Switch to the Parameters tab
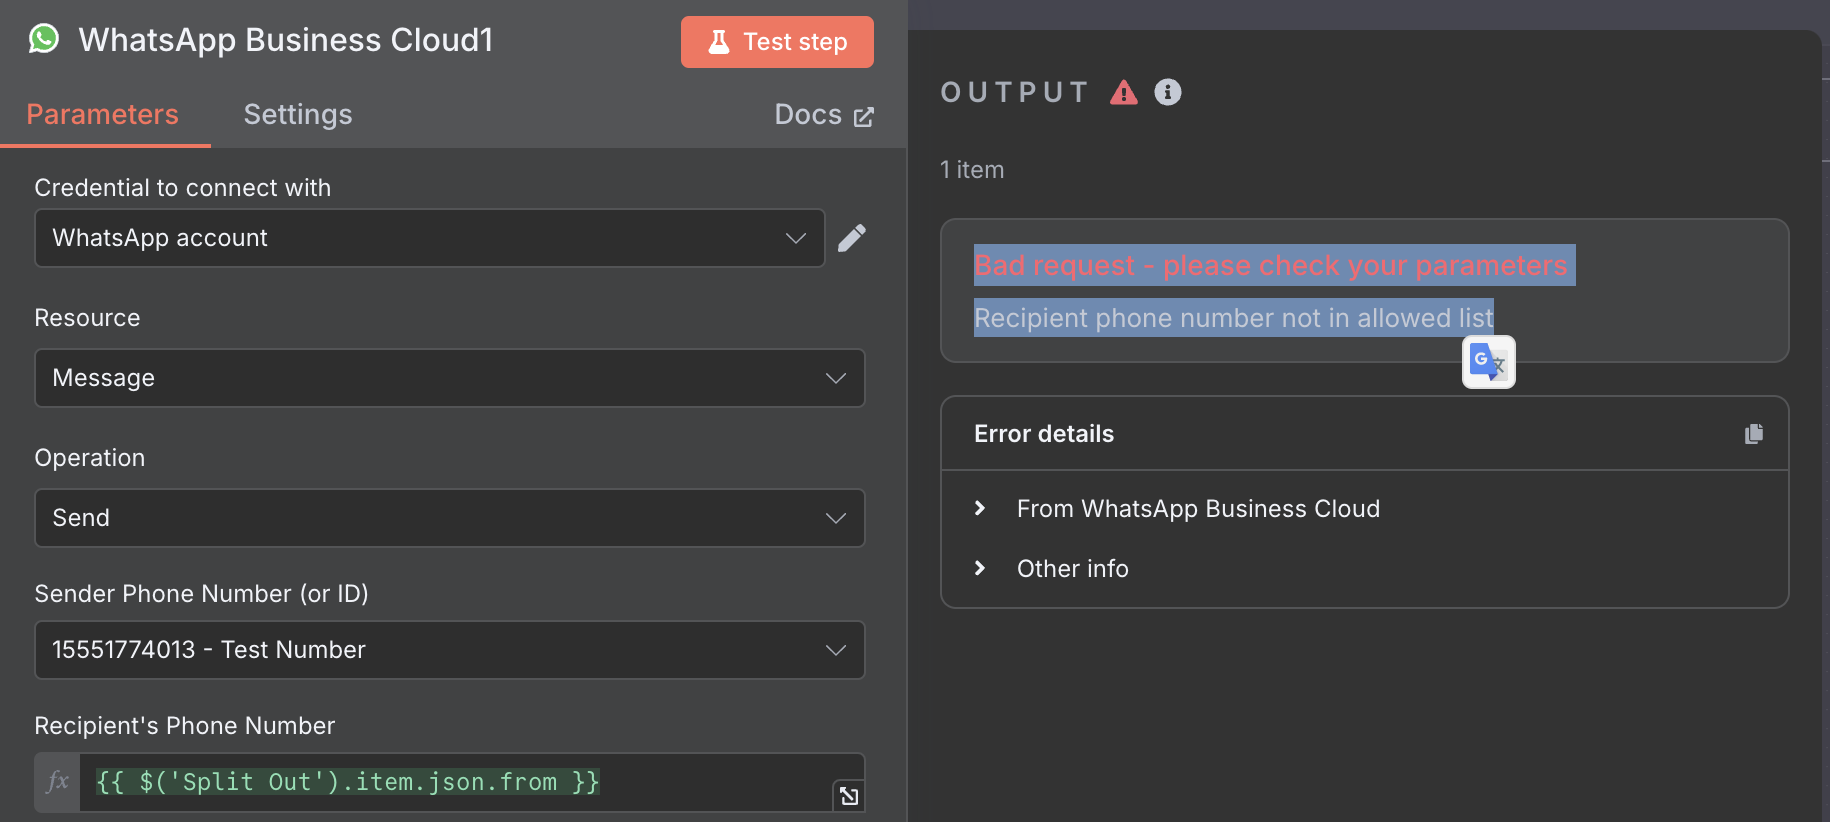The height and width of the screenshot is (822, 1830). click(102, 114)
